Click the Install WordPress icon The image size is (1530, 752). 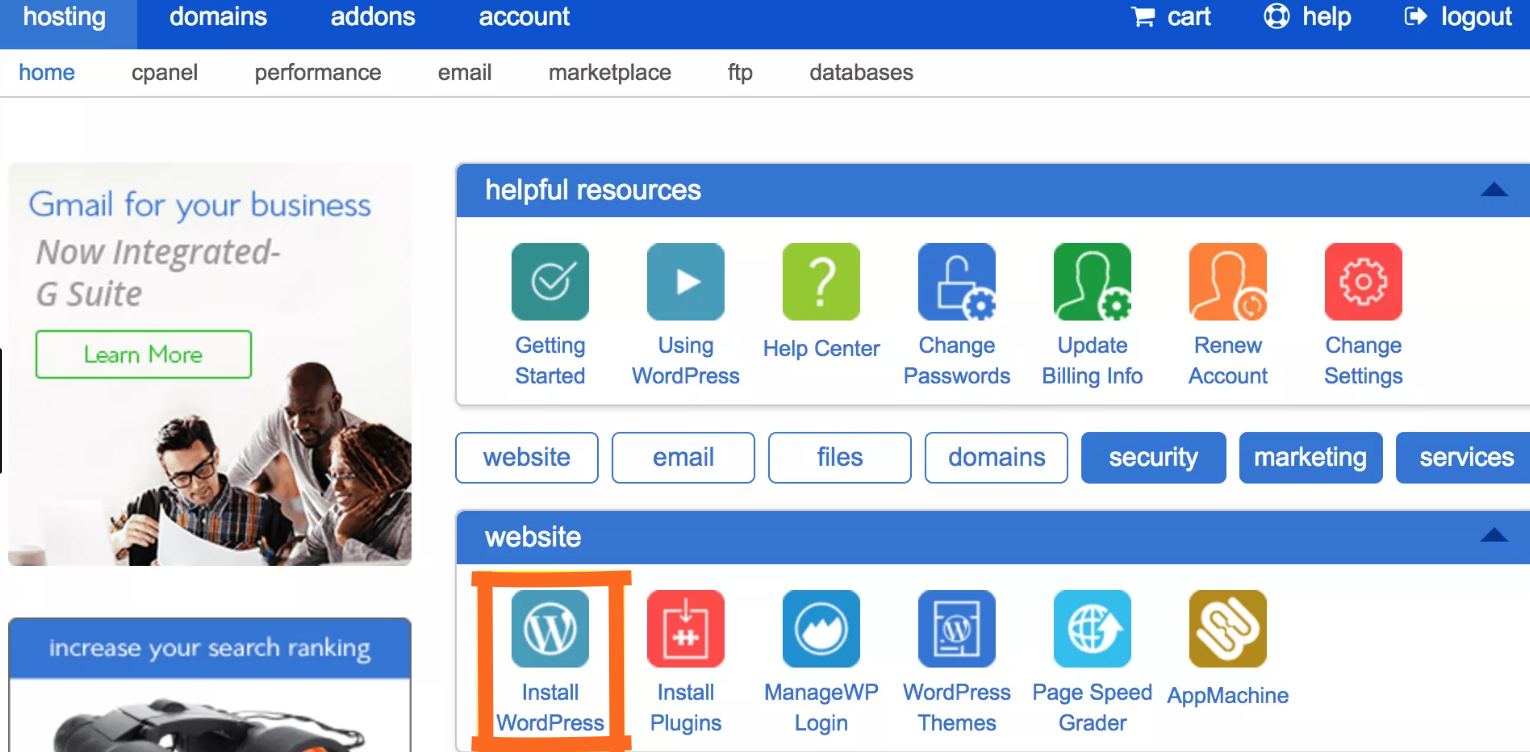point(550,629)
